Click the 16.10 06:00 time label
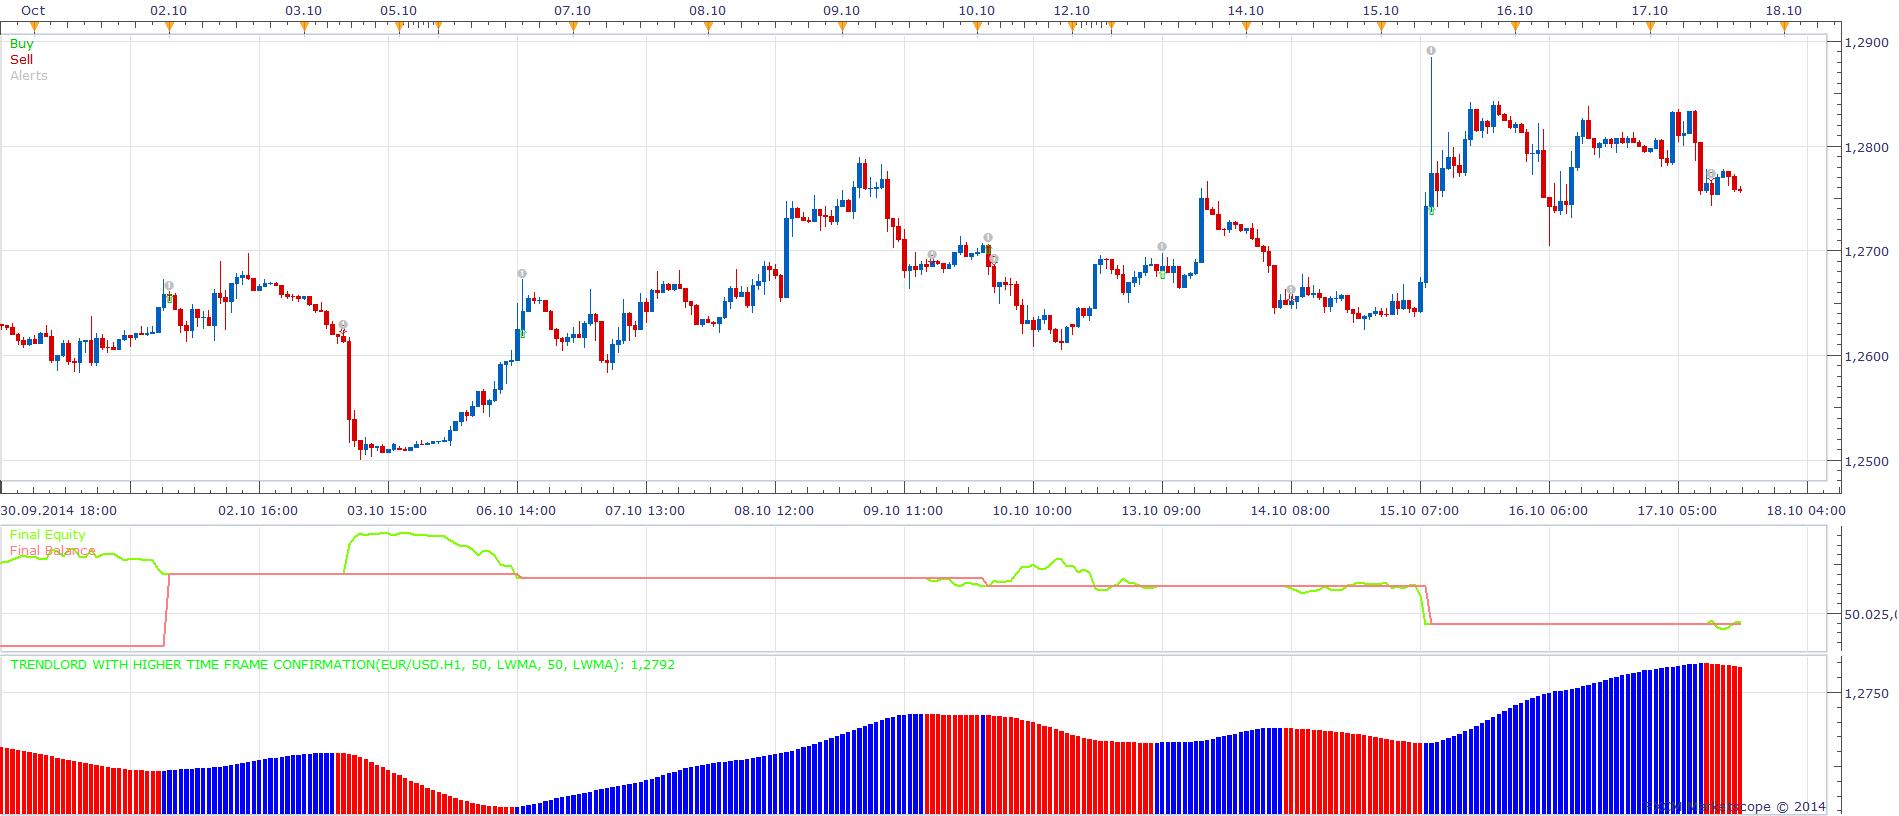This screenshot has height=816, width=1899. click(x=1548, y=511)
